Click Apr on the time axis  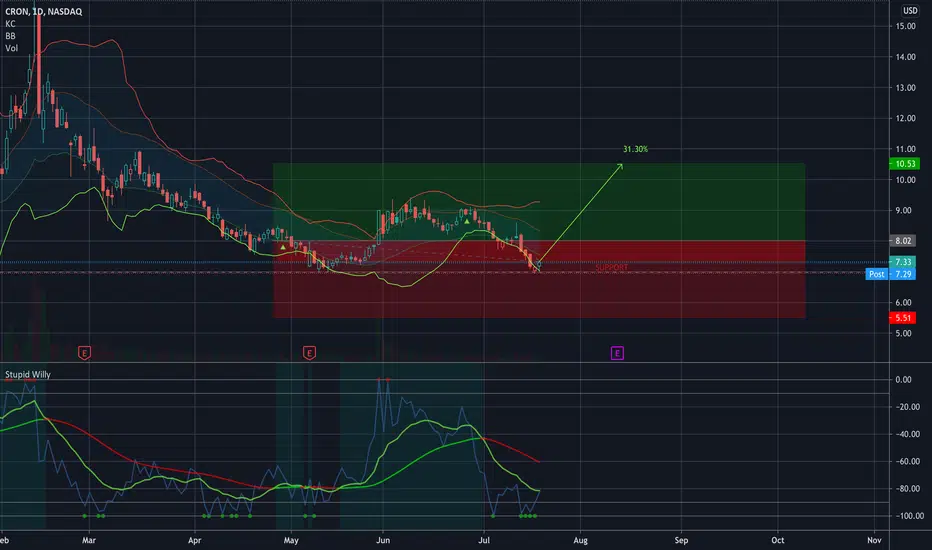click(194, 540)
